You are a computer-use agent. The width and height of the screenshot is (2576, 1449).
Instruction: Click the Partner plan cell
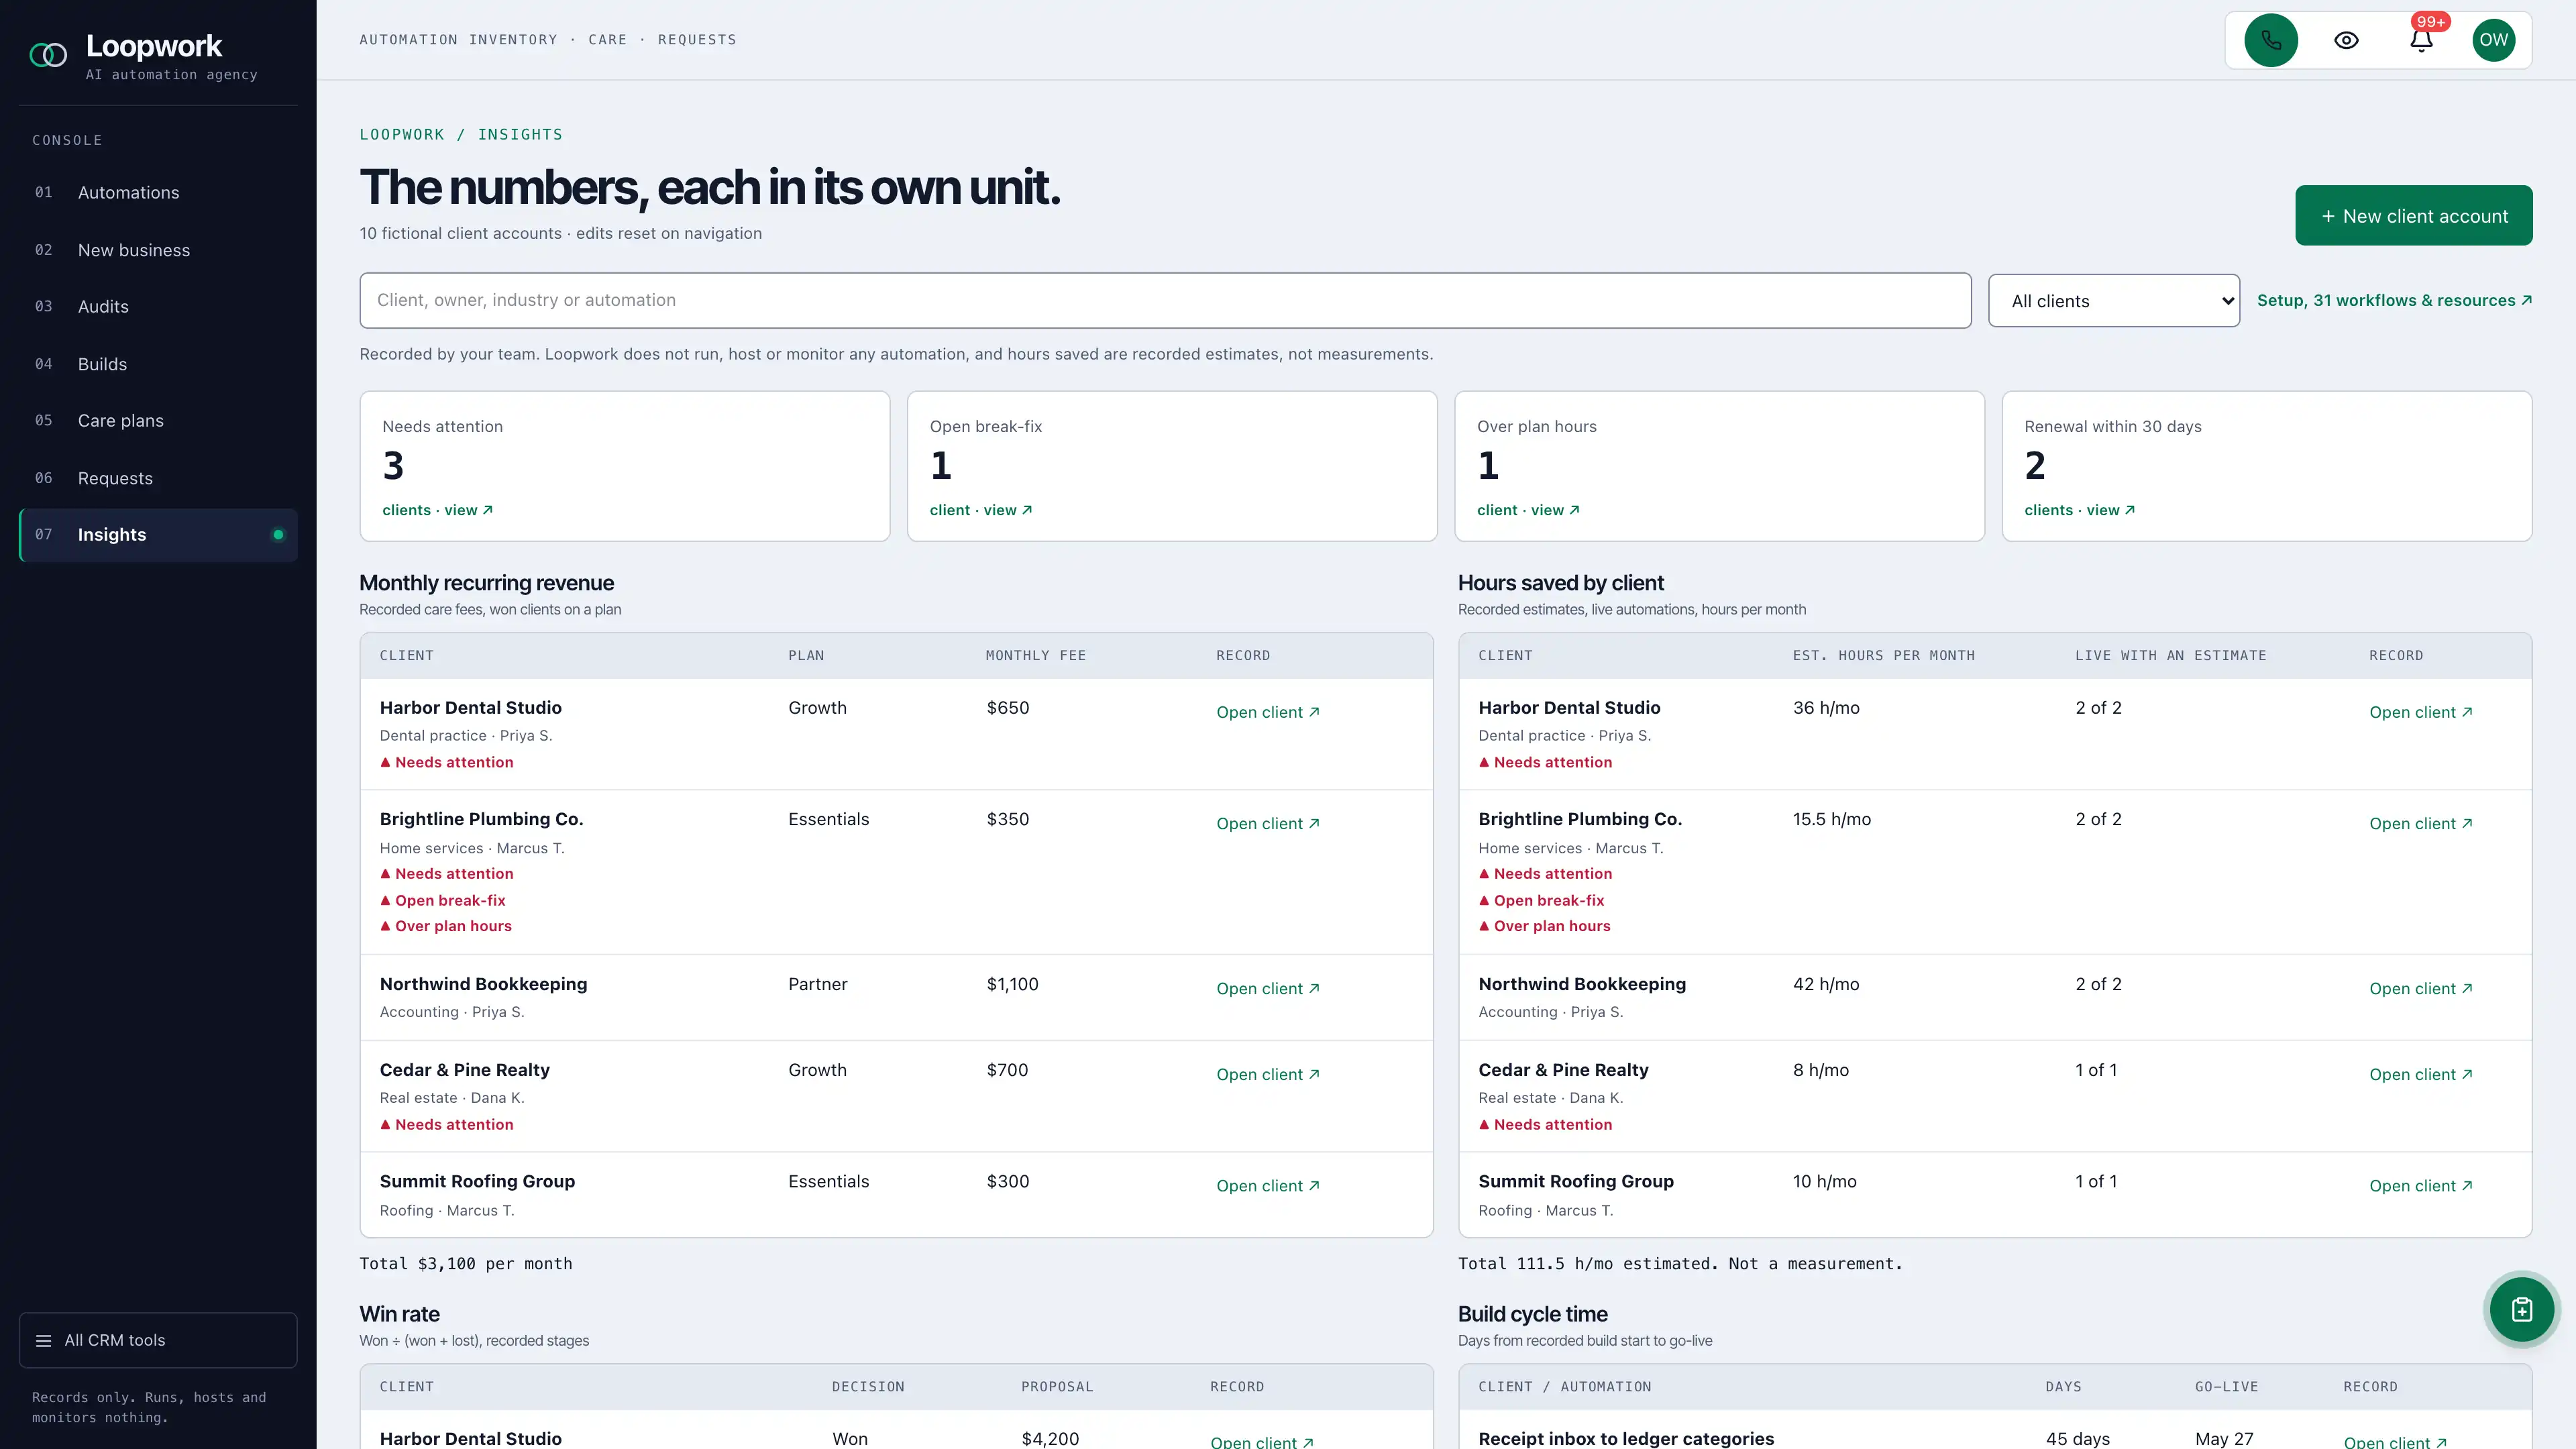[x=817, y=984]
